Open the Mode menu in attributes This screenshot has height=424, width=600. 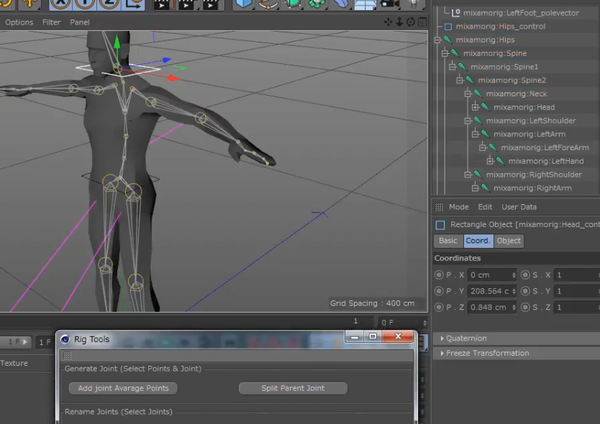[459, 207]
